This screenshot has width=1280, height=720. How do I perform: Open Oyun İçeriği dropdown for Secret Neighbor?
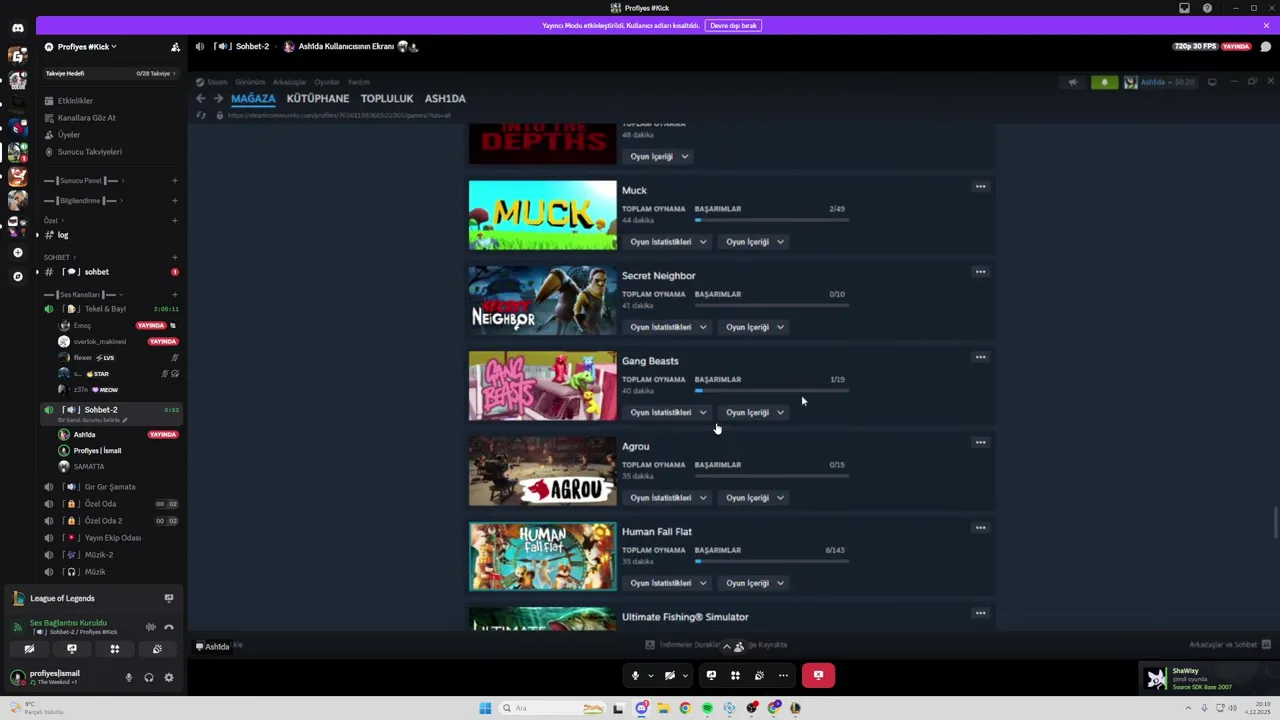tap(755, 327)
